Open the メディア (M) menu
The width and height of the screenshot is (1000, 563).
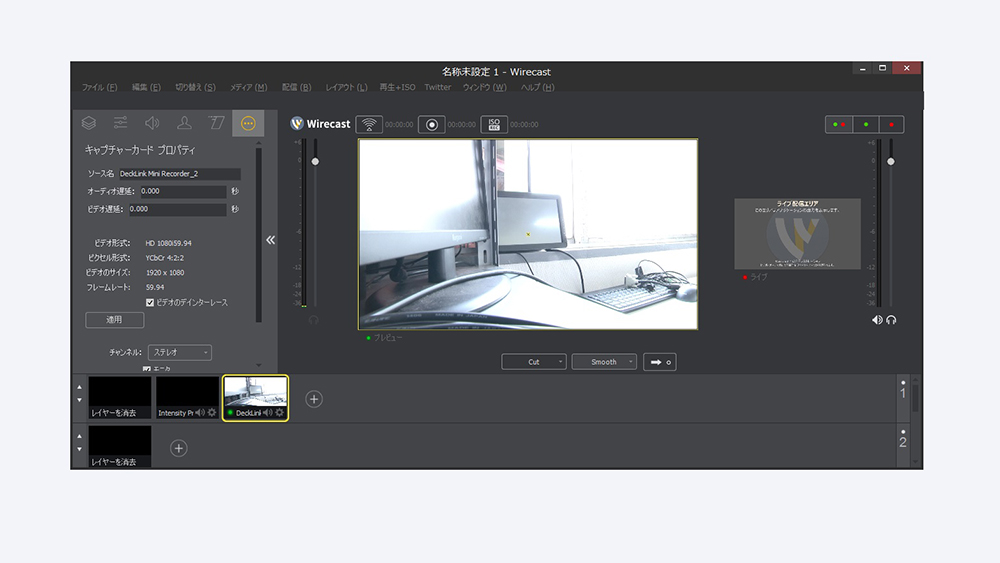pyautogui.click(x=249, y=87)
